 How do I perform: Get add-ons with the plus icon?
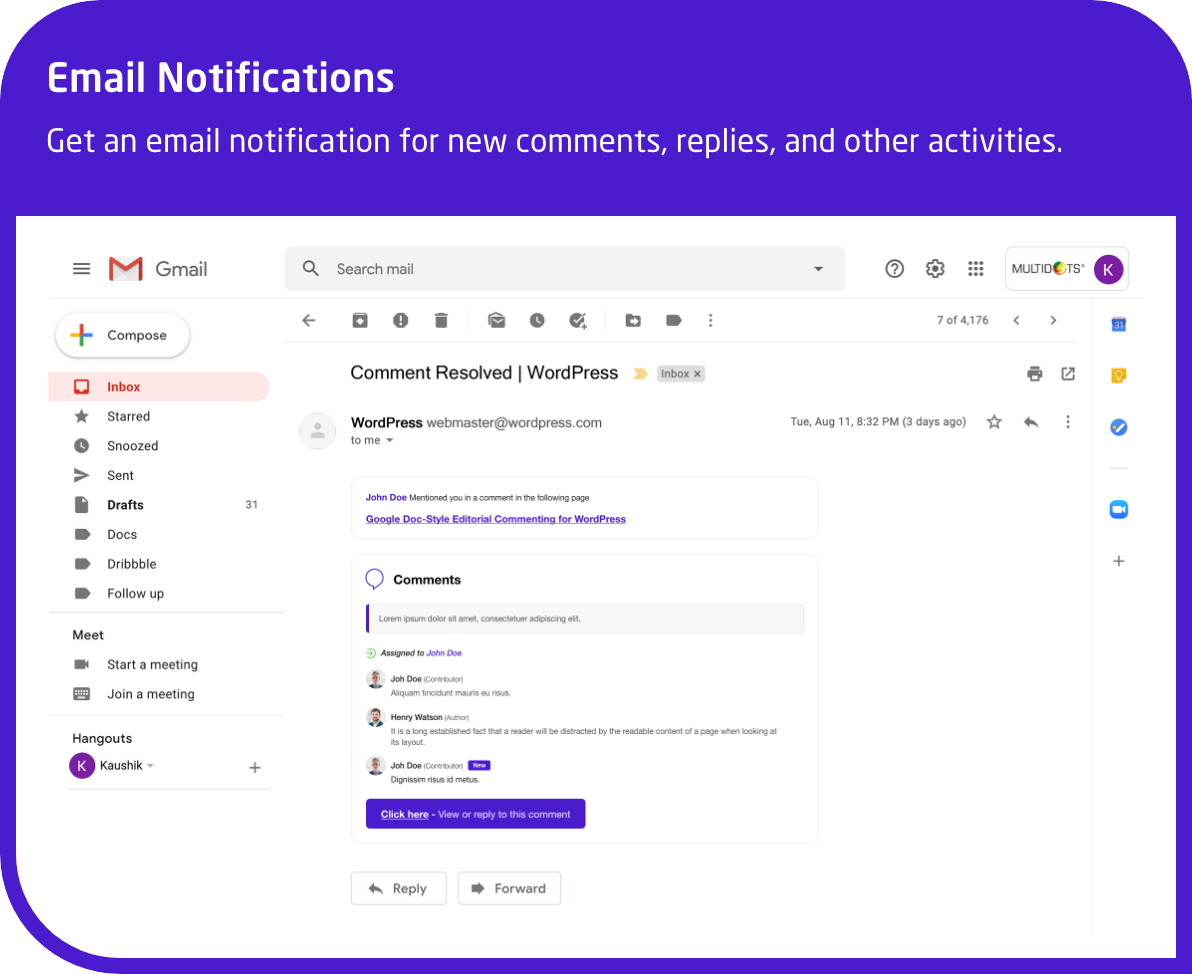click(1119, 561)
